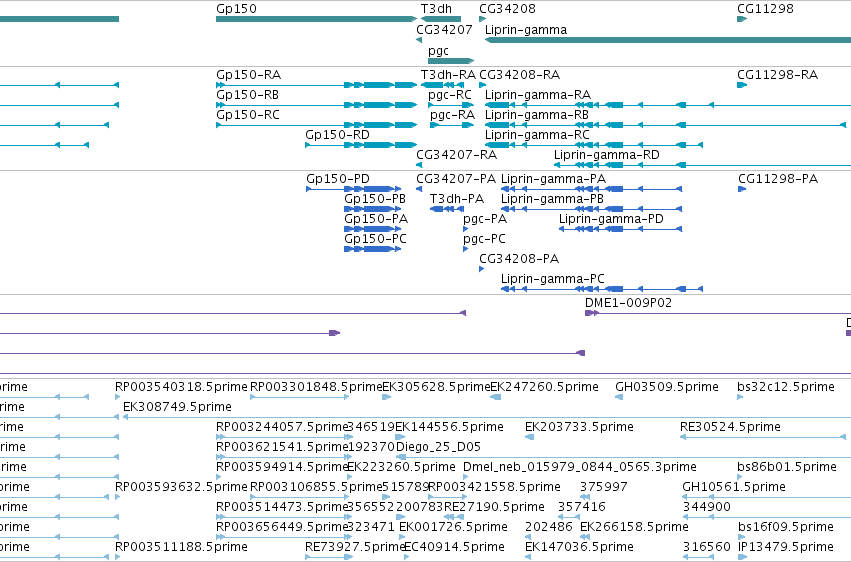Select protein Gp150-PC
The width and height of the screenshot is (851, 562).
coord(372,250)
